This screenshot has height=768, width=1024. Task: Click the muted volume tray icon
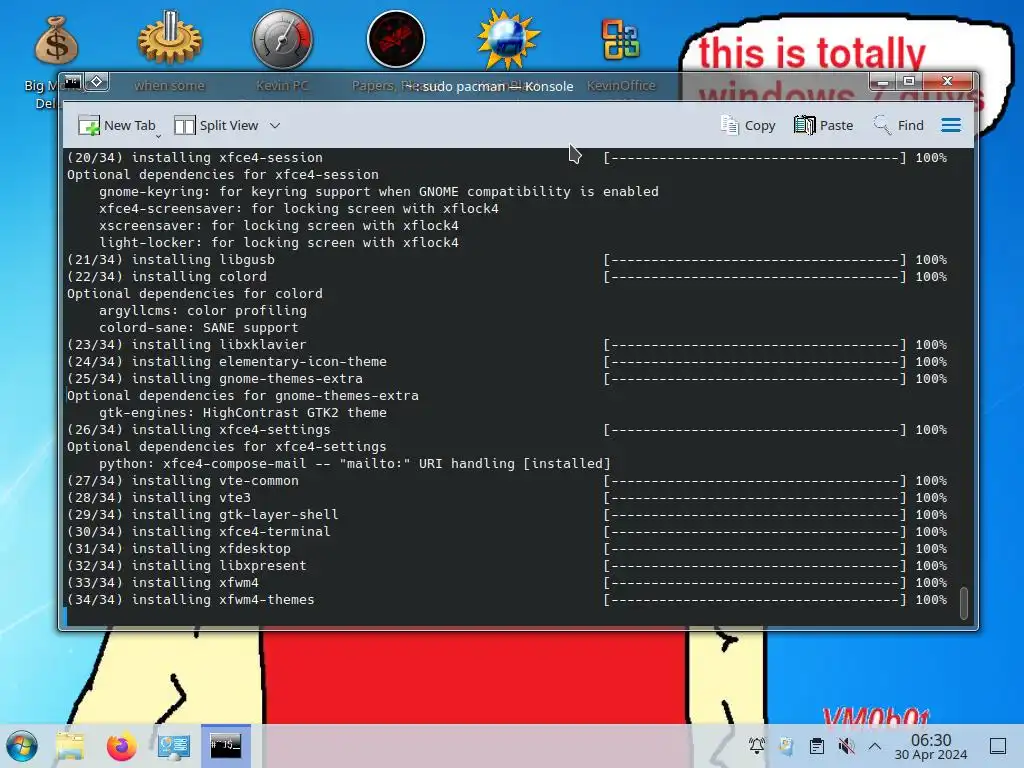pyautogui.click(x=846, y=746)
